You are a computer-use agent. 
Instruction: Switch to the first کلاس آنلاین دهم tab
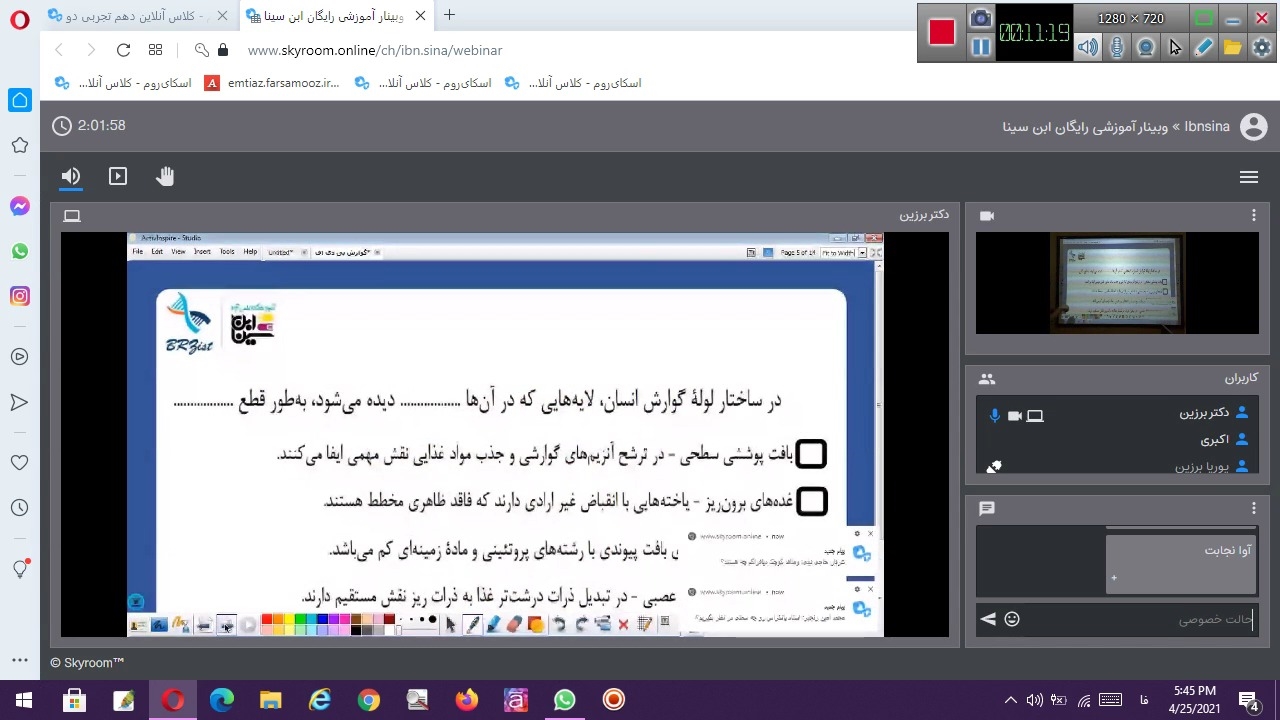click(x=135, y=16)
